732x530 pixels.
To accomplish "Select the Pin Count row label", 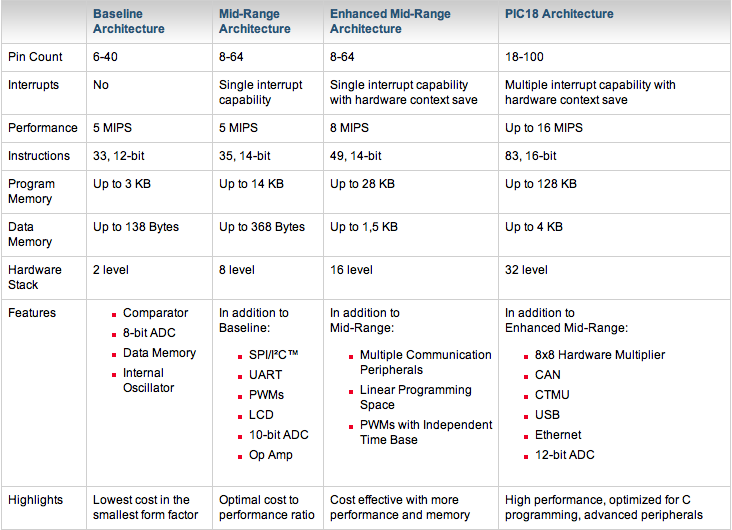I will click(37, 58).
